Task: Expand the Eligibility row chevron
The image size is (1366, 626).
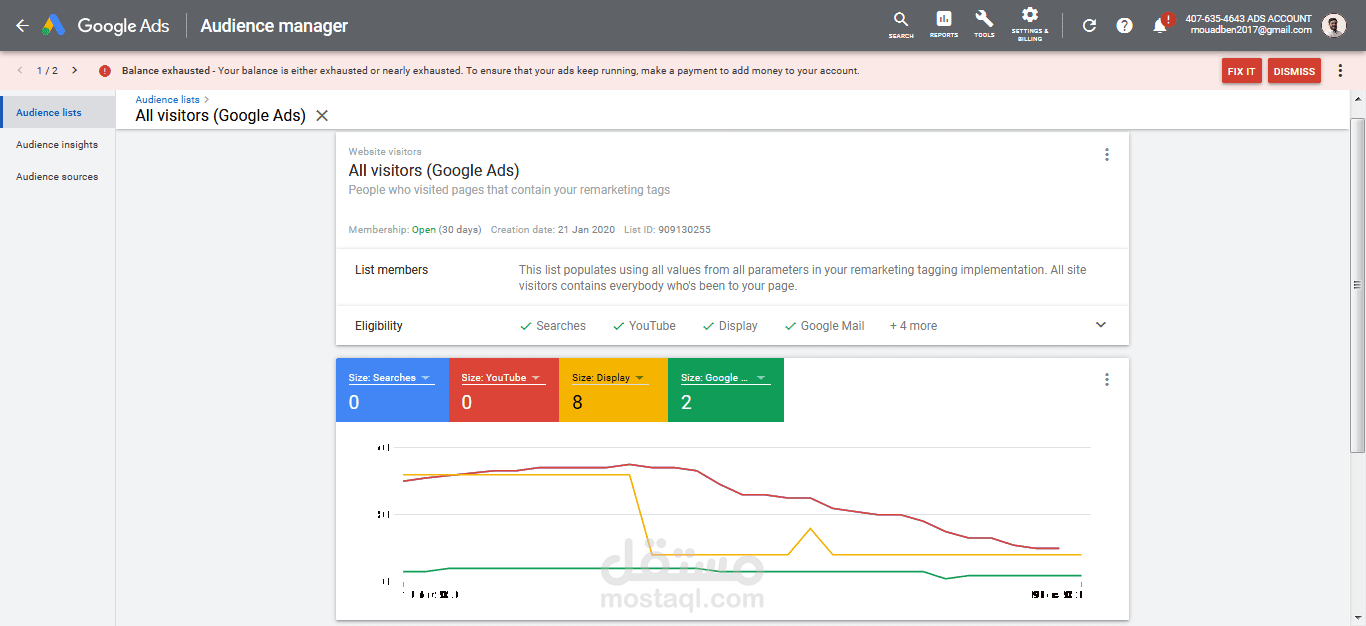Action: (x=1101, y=325)
